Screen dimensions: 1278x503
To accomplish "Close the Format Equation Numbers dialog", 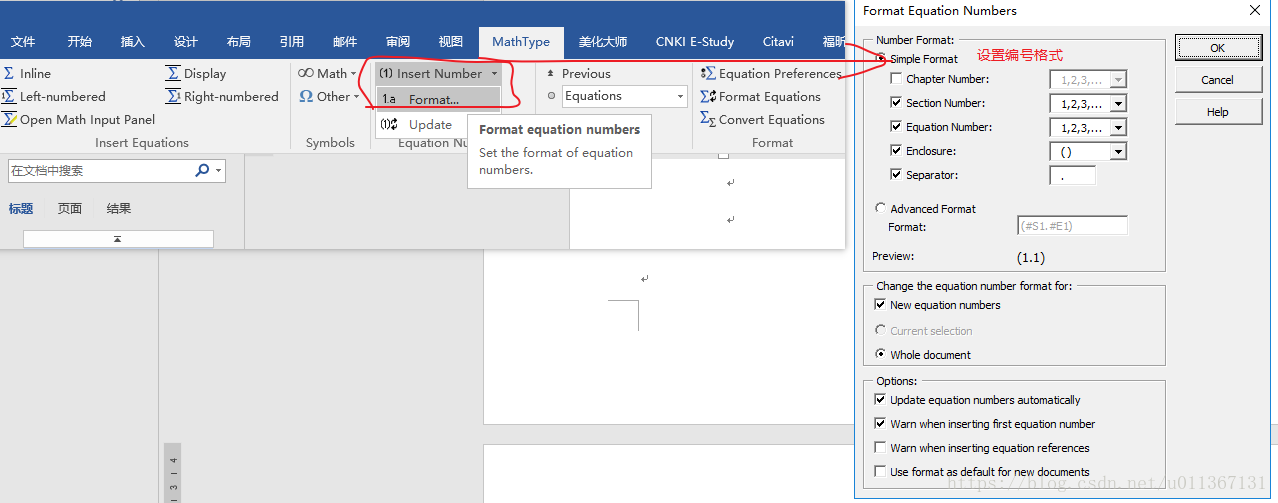I will pyautogui.click(x=1255, y=10).
